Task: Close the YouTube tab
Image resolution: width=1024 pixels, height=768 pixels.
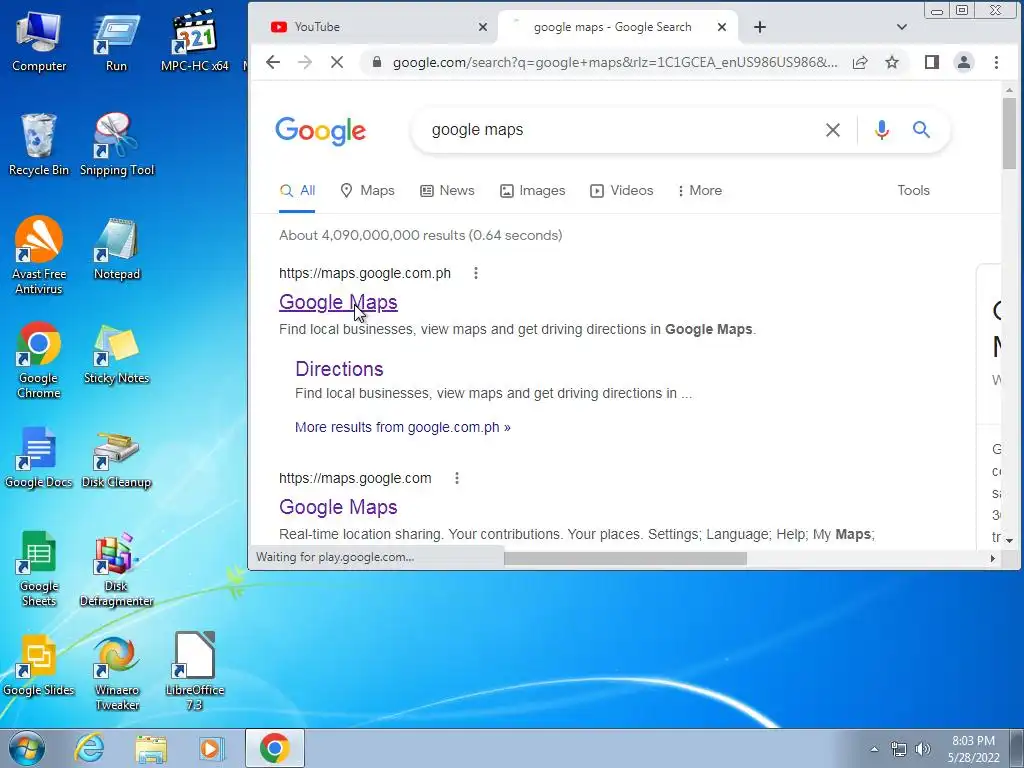Action: pos(483,27)
